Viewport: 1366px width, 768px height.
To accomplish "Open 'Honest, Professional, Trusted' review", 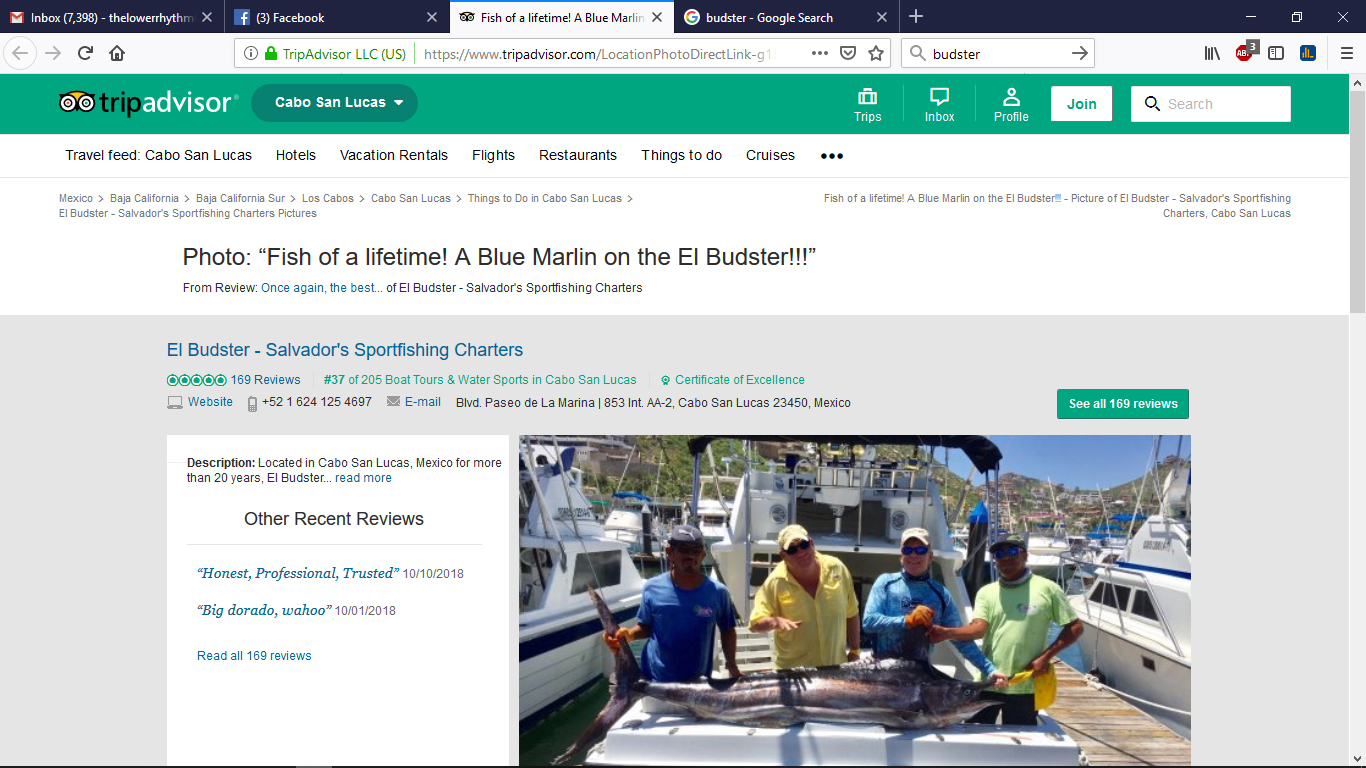I will (298, 573).
